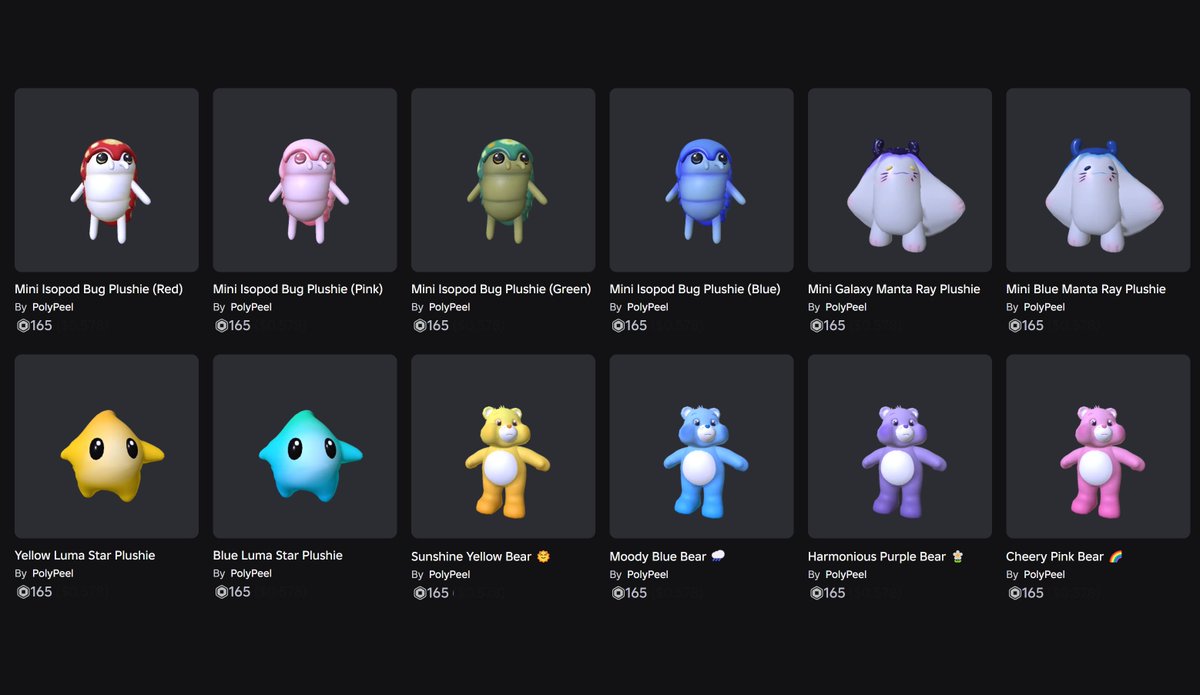Click Robux icon for Moody Blue Bear
Screen dimensions: 1200x695
pyautogui.click(x=617, y=593)
